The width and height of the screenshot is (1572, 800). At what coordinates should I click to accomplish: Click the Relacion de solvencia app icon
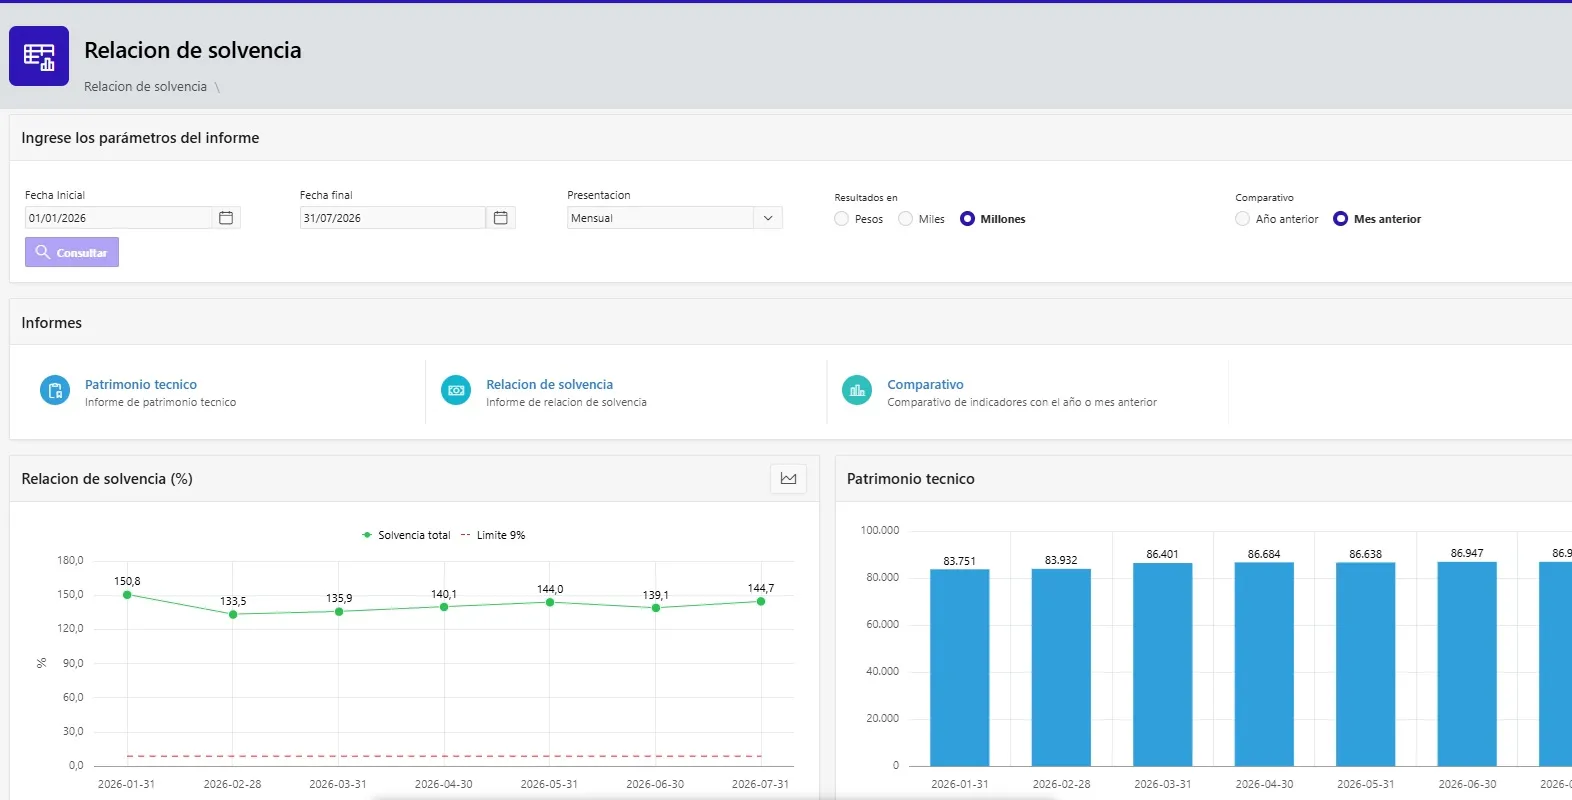coord(39,56)
